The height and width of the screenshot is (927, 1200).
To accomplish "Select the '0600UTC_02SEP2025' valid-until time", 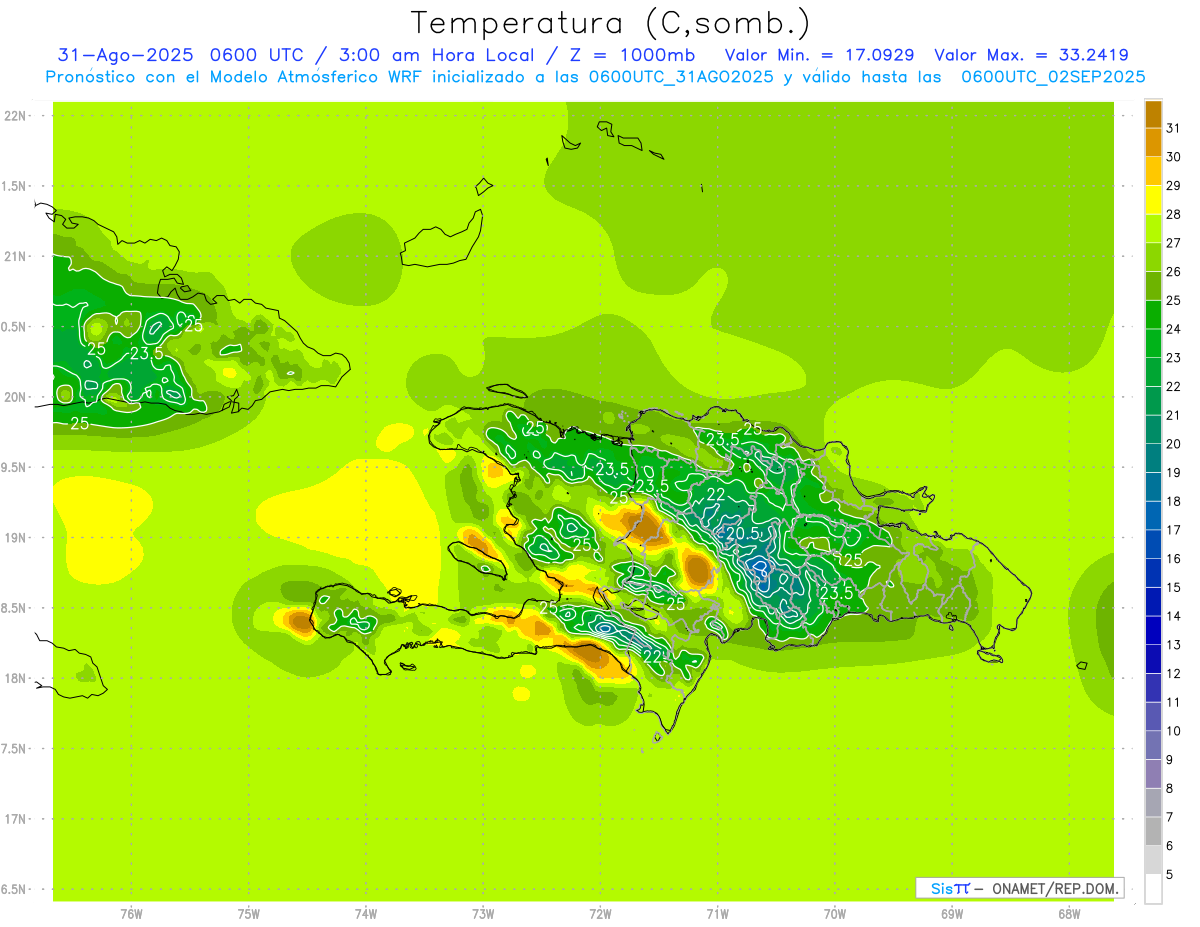I will pos(1053,77).
